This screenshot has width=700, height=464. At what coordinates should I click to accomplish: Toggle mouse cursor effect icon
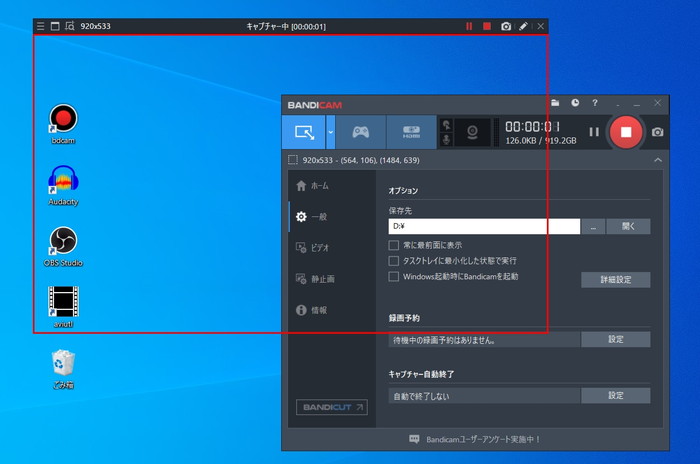pyautogui.click(x=446, y=125)
